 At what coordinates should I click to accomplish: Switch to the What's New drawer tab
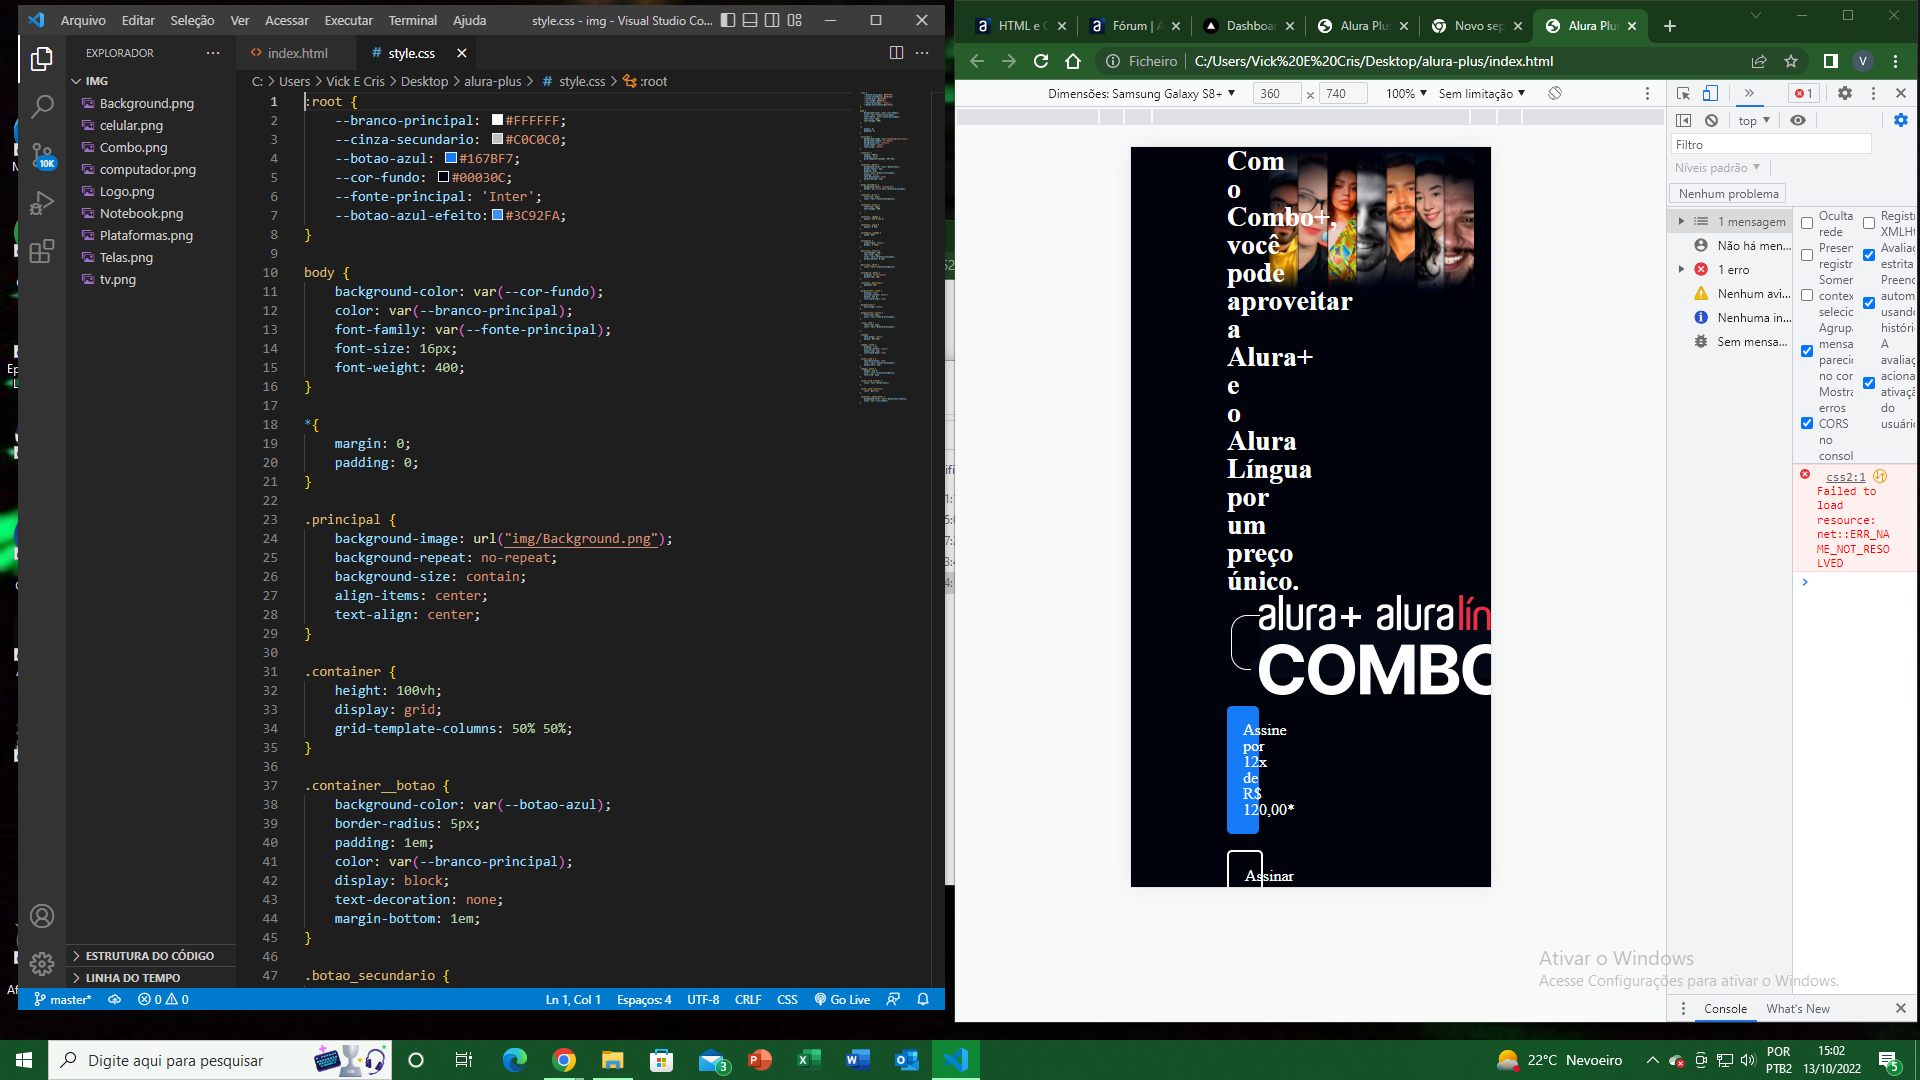pyautogui.click(x=1797, y=1008)
